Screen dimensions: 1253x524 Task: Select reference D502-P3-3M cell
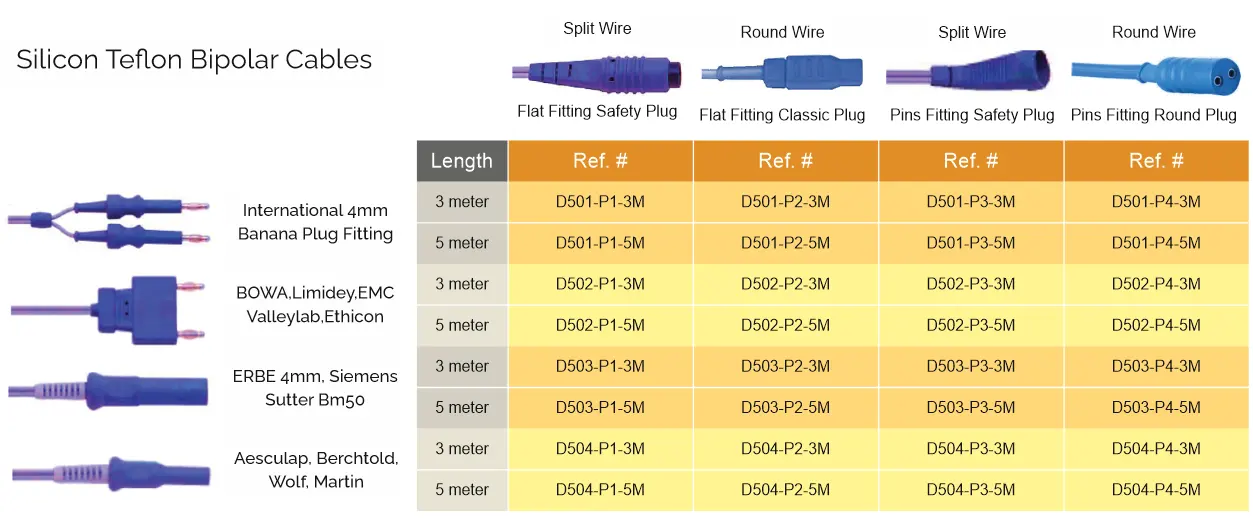pyautogui.click(x=970, y=284)
